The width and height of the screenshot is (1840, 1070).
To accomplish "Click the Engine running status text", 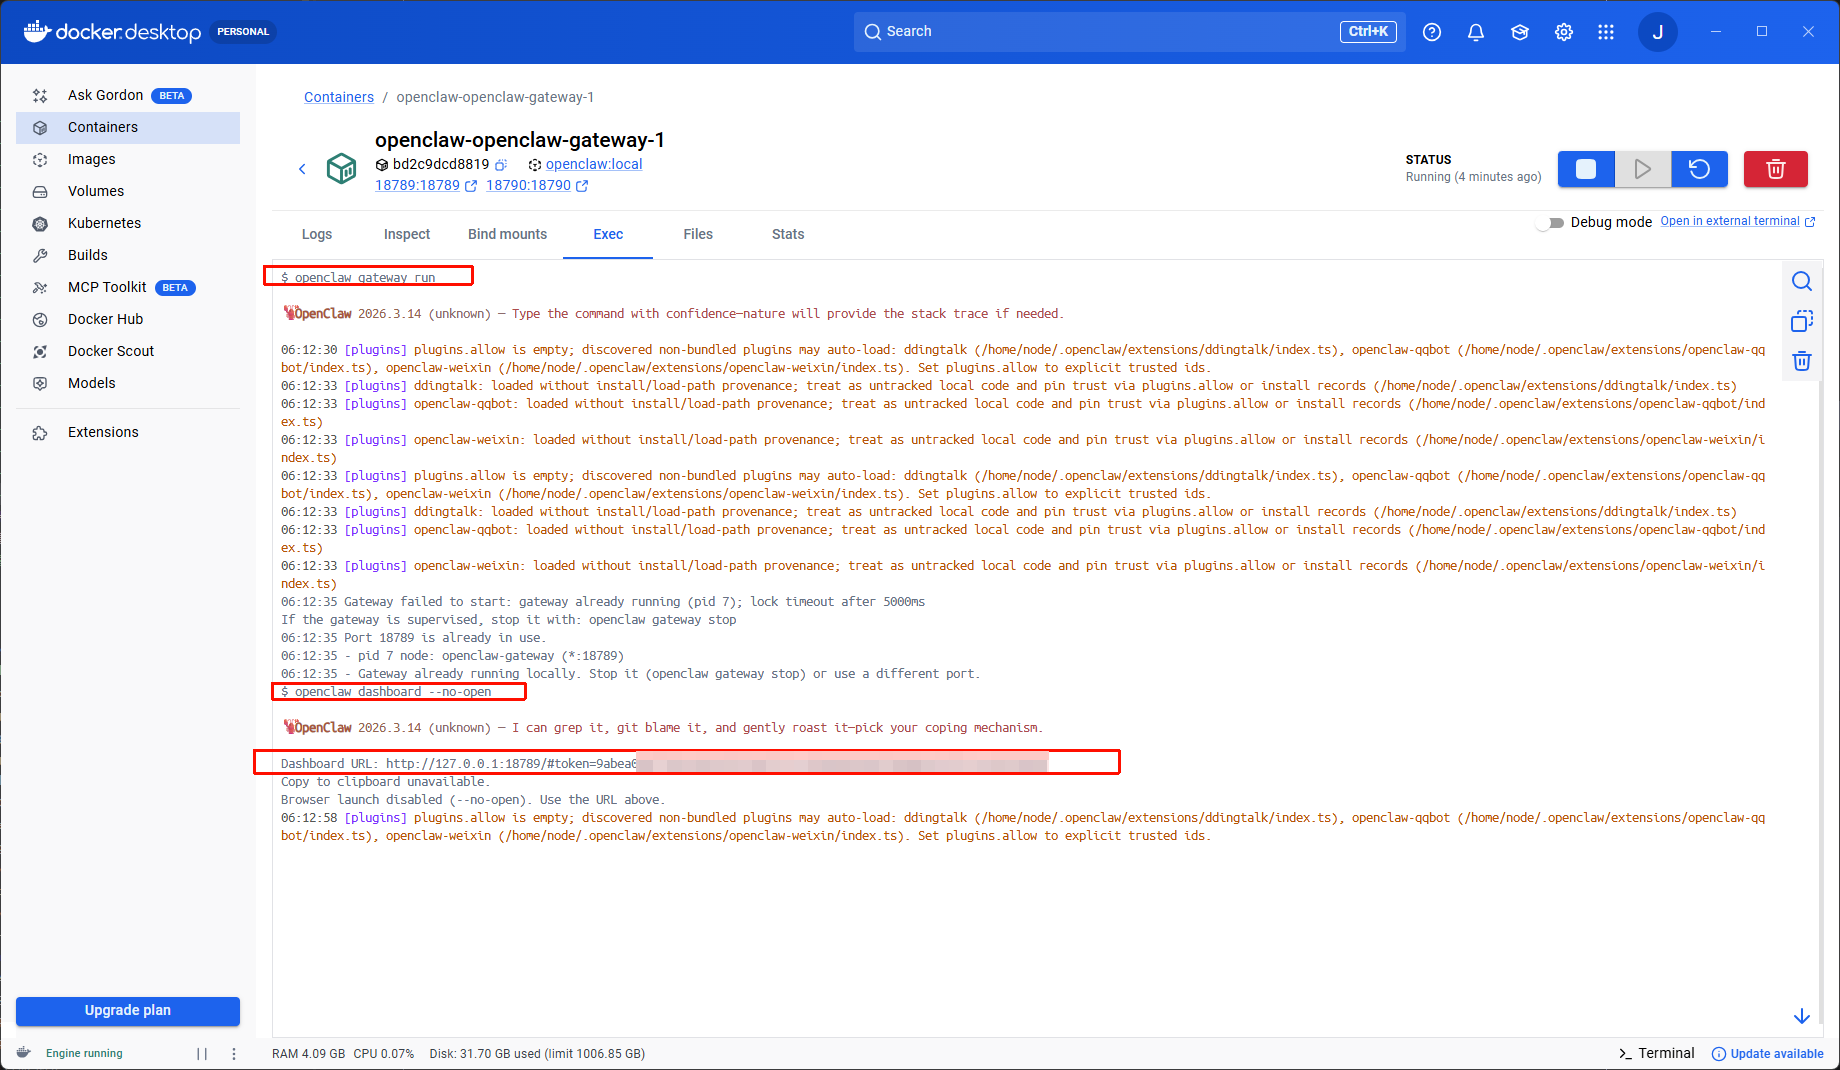I will click(84, 1053).
